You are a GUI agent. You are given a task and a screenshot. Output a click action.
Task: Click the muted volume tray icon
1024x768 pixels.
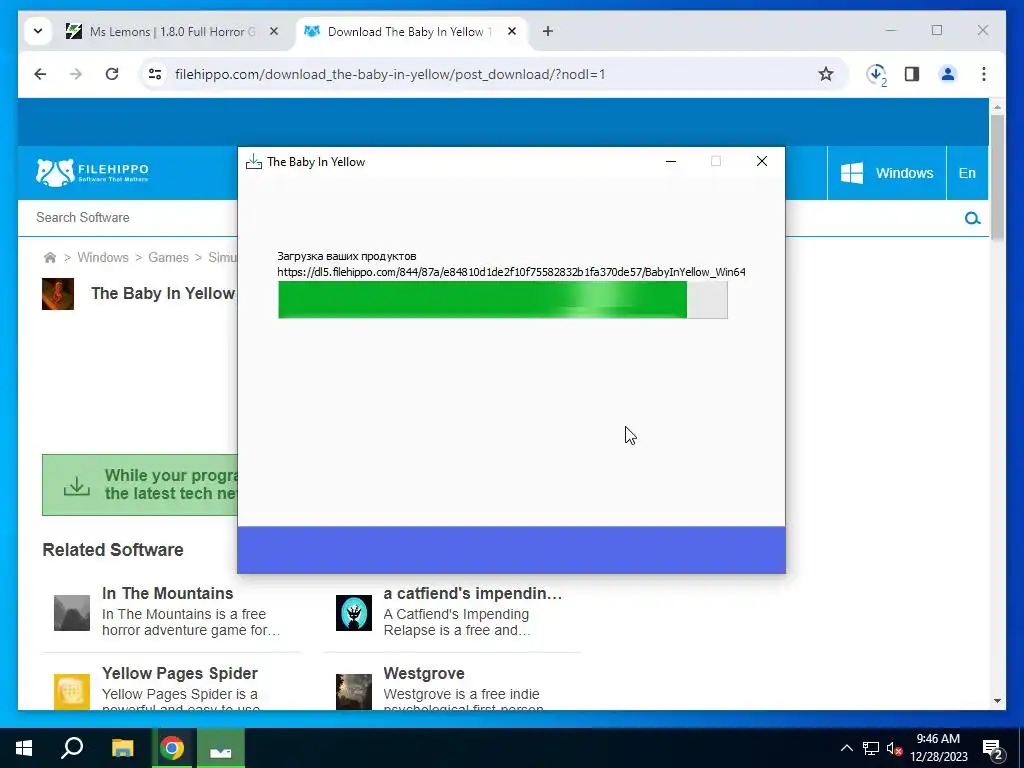tap(894, 748)
